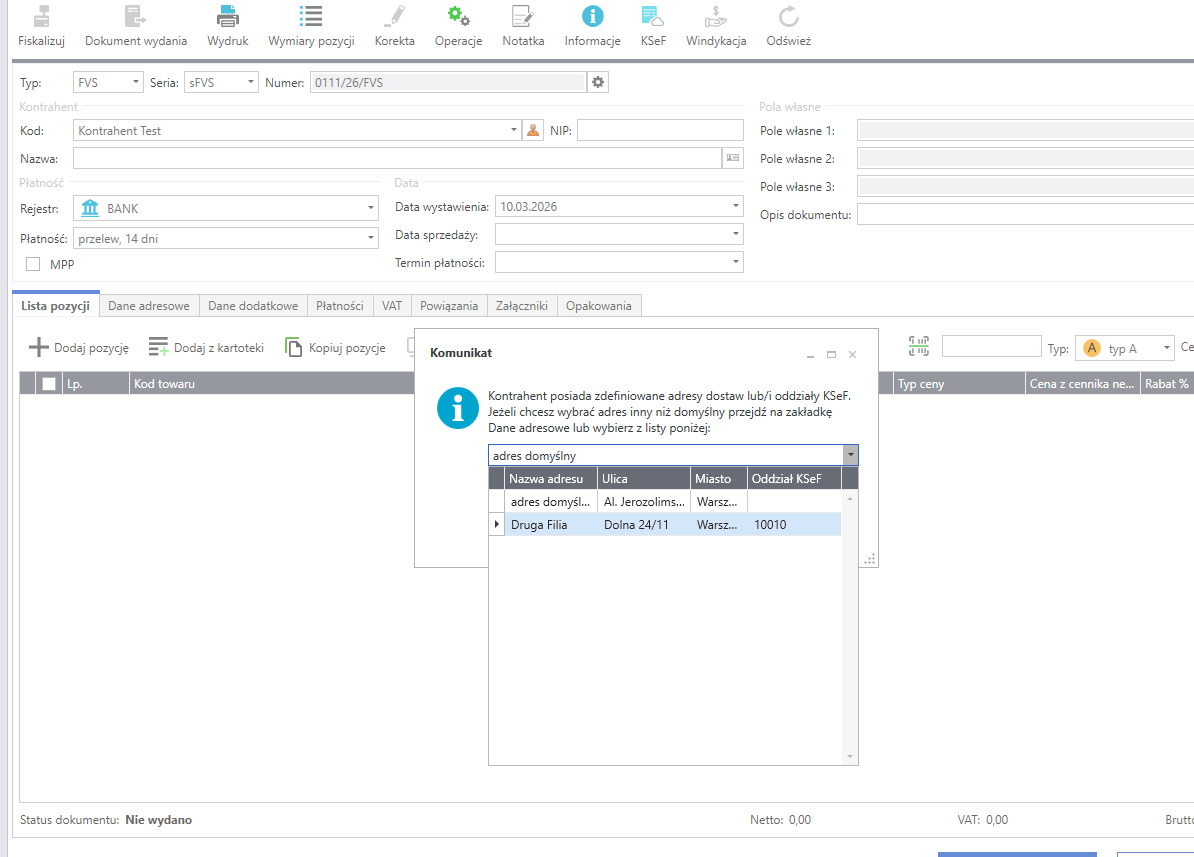The image size is (1194, 857).
Task: Expand the adres domyślny combo box
Action: [850, 456]
